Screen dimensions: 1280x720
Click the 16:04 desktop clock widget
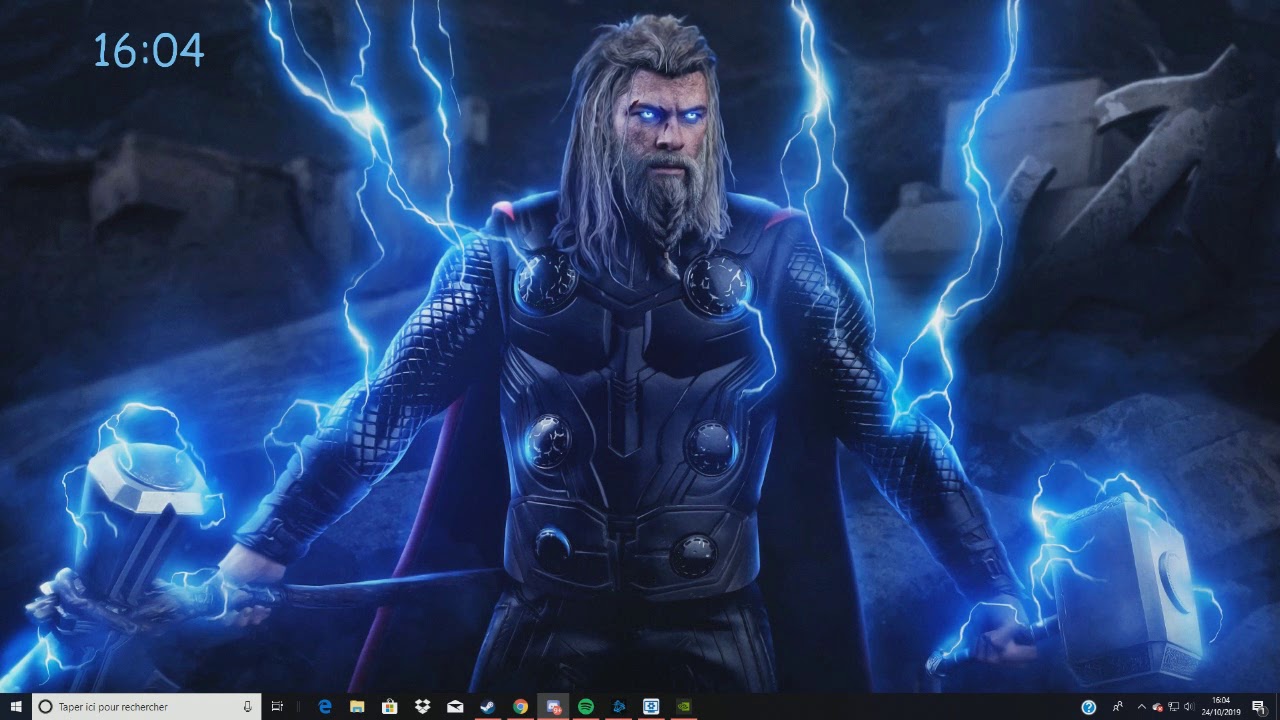point(149,50)
